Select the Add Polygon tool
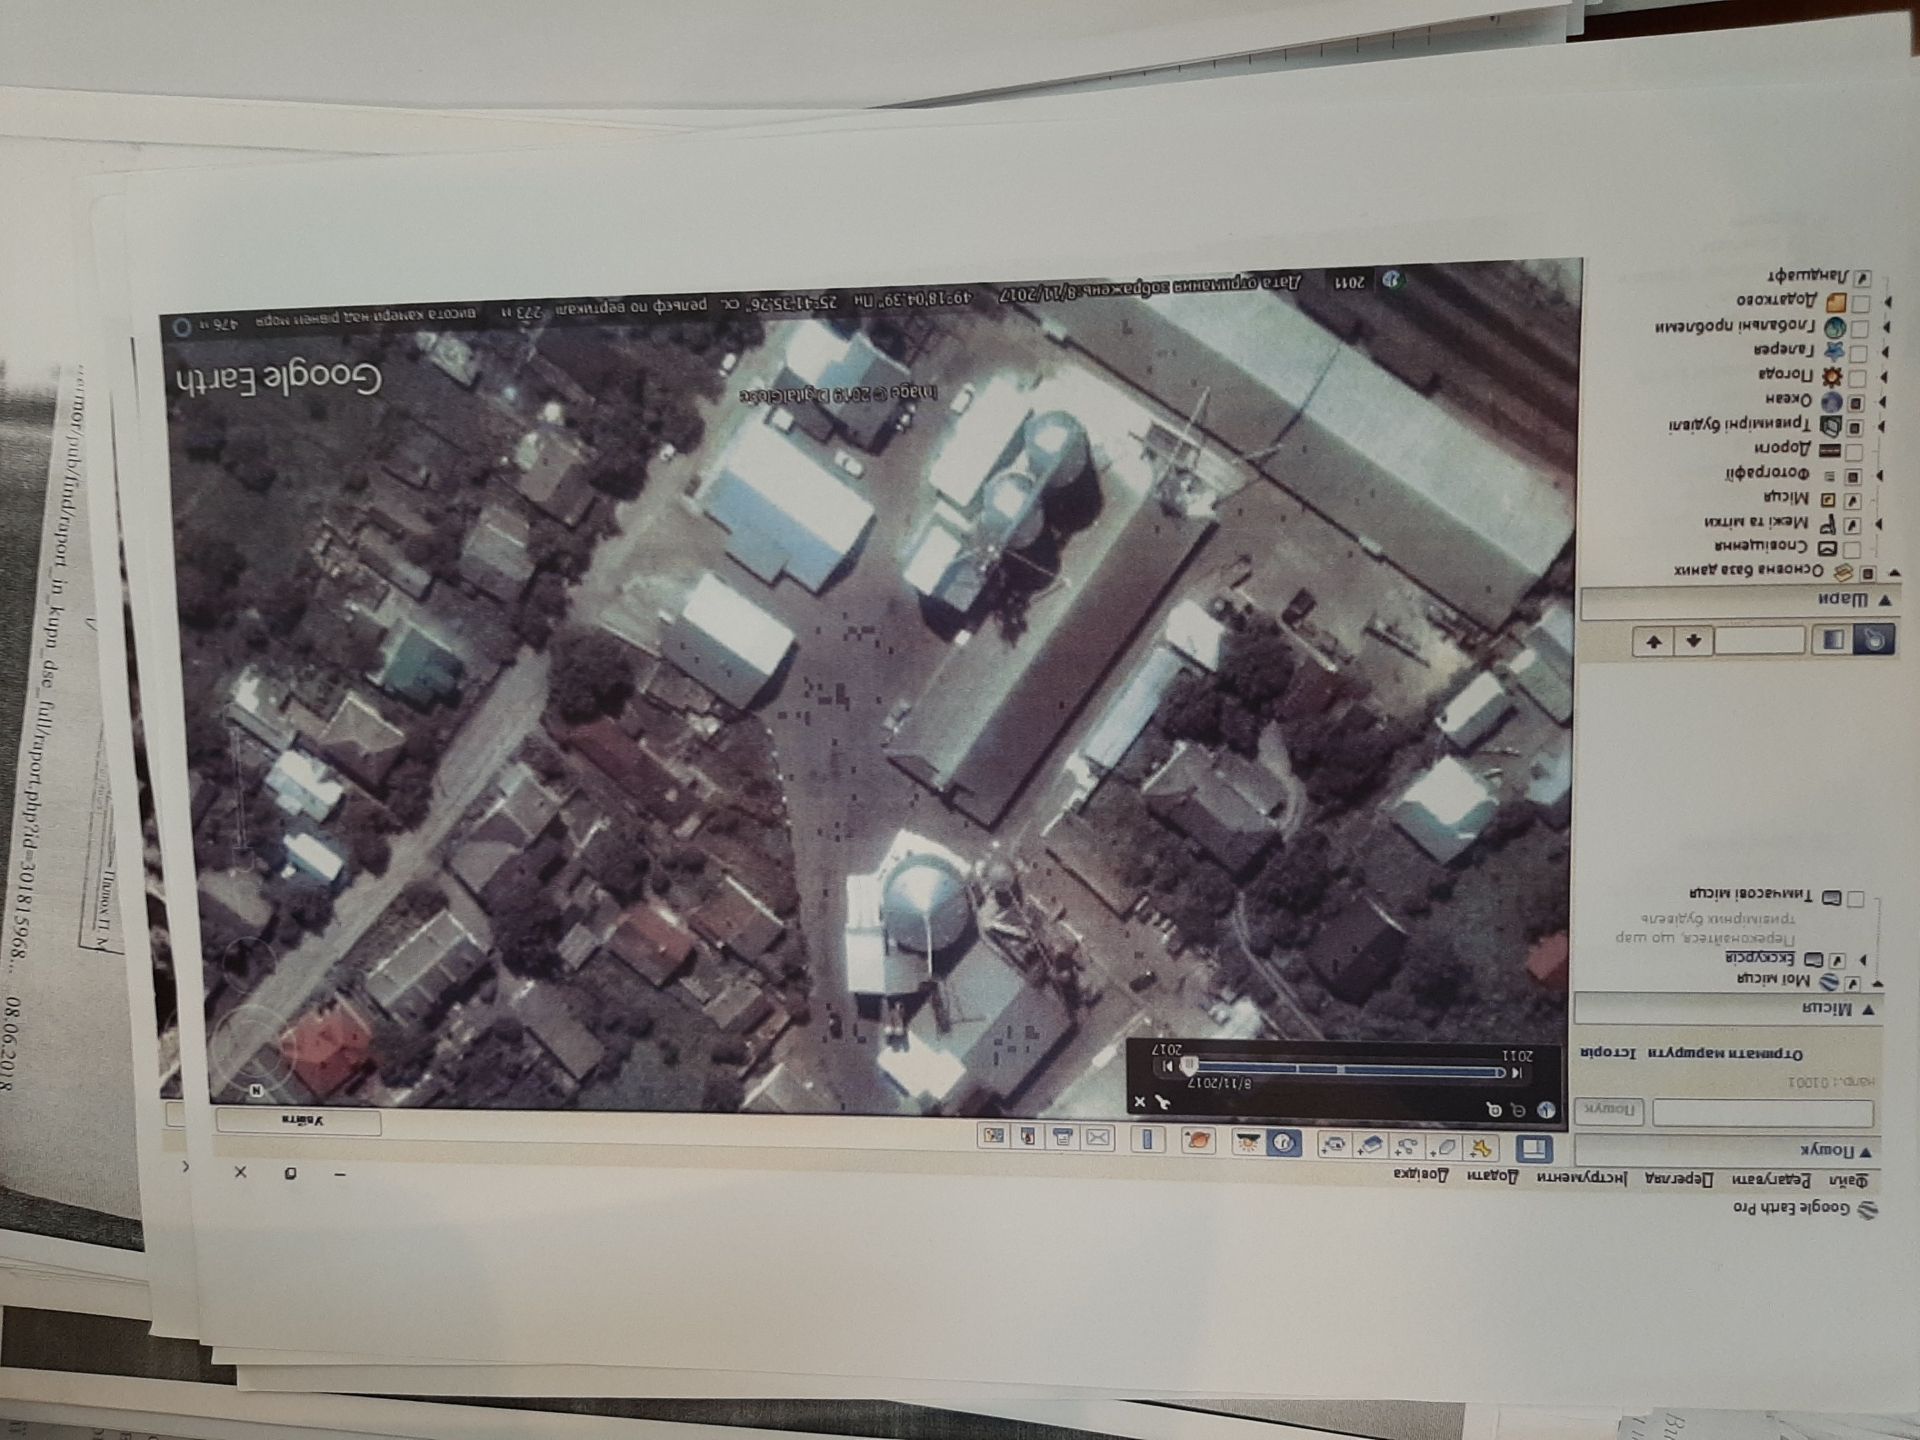Screen dimensions: 1920x1440 coord(1445,1147)
